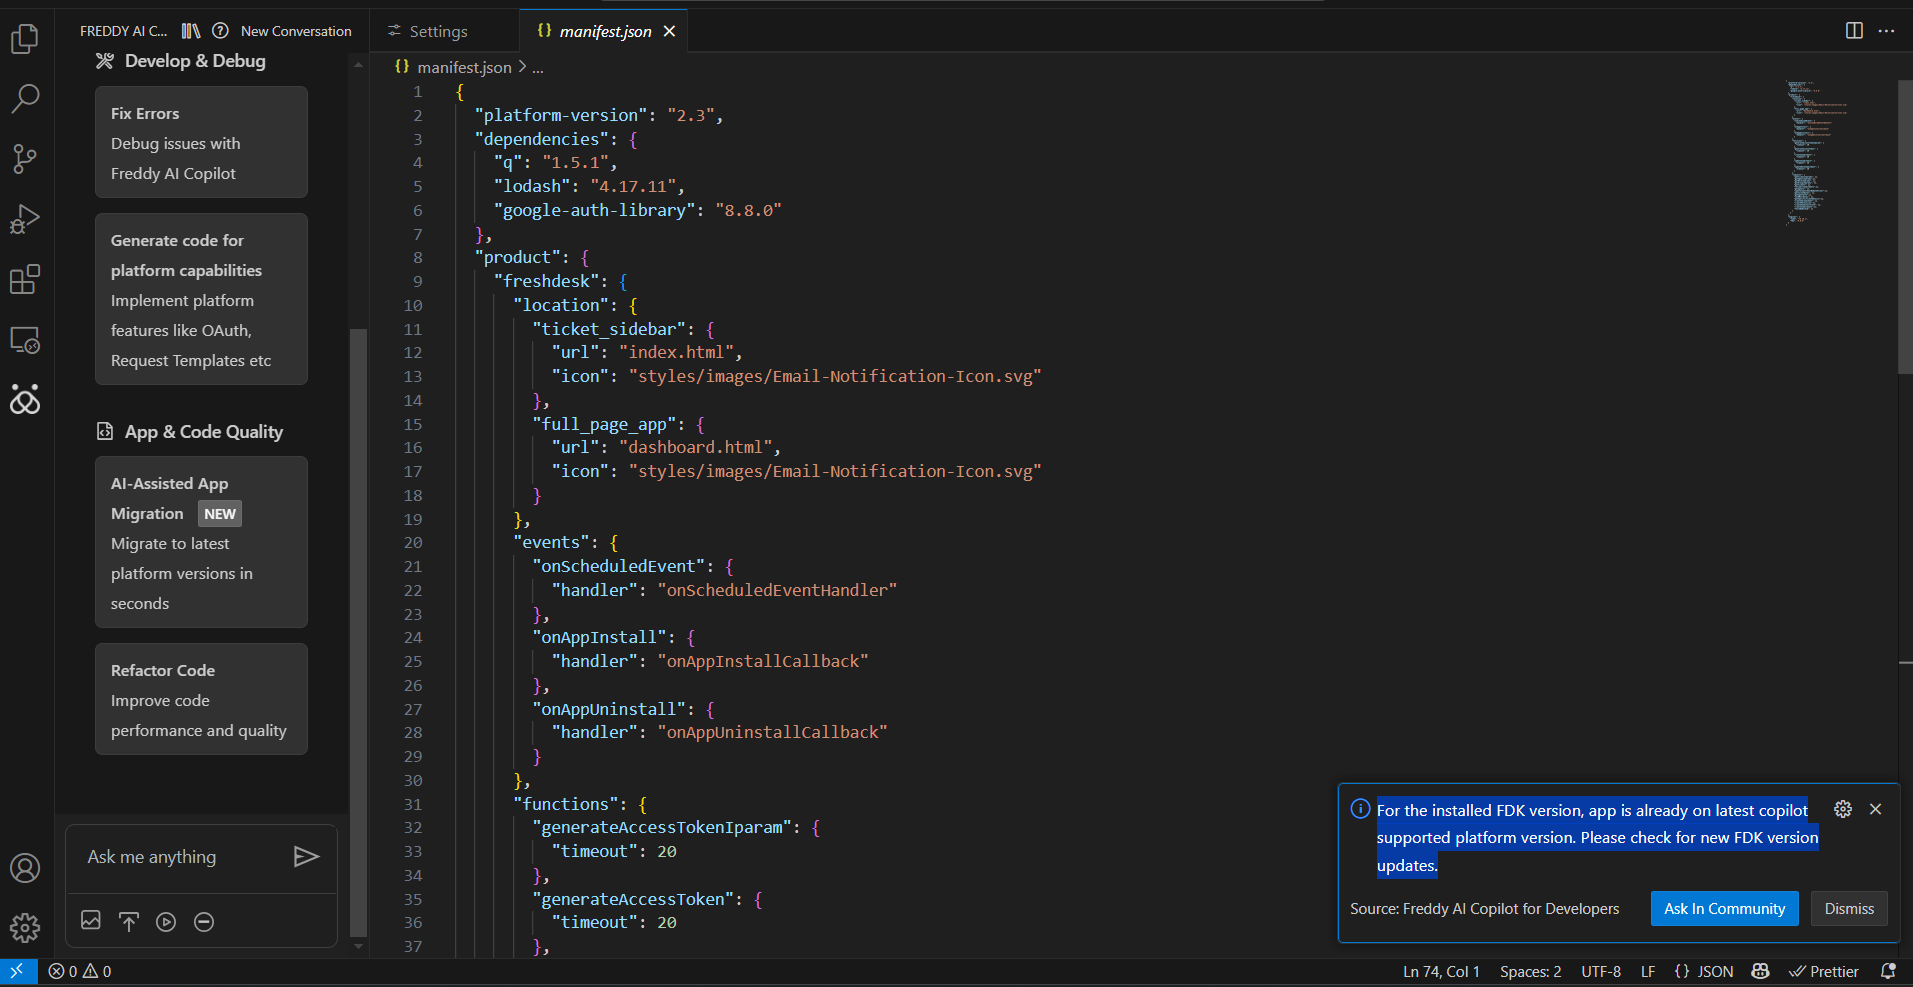The image size is (1913, 987).
Task: Send the message with the arrow icon
Action: (306, 856)
